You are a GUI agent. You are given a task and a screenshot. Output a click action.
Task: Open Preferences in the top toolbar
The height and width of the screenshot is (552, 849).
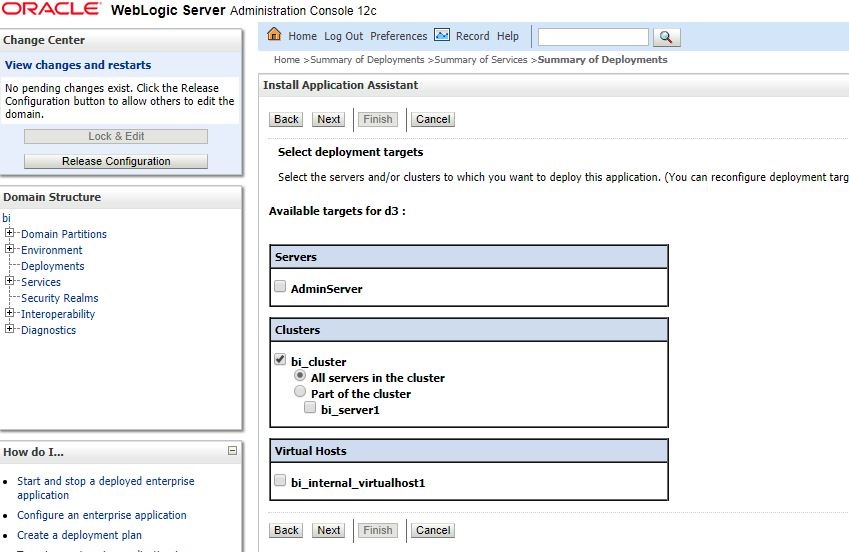coord(399,36)
